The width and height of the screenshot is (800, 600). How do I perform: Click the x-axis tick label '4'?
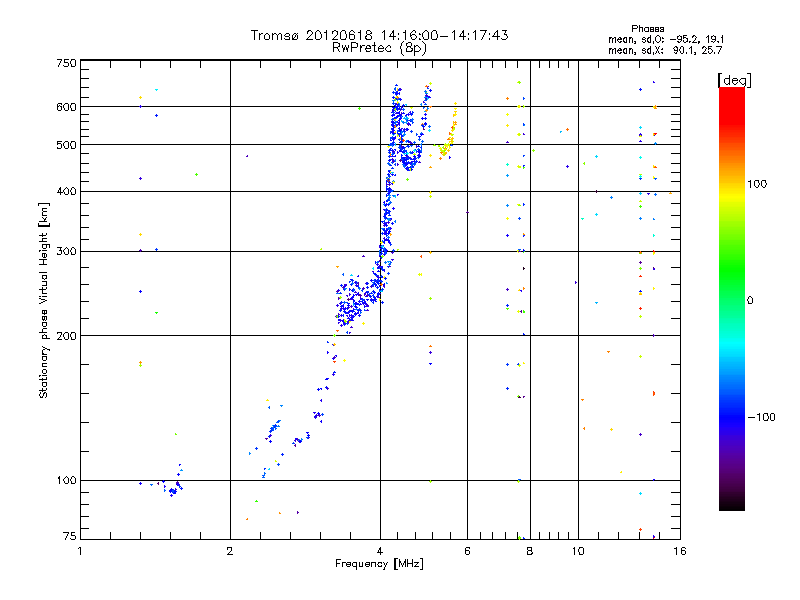click(x=380, y=551)
